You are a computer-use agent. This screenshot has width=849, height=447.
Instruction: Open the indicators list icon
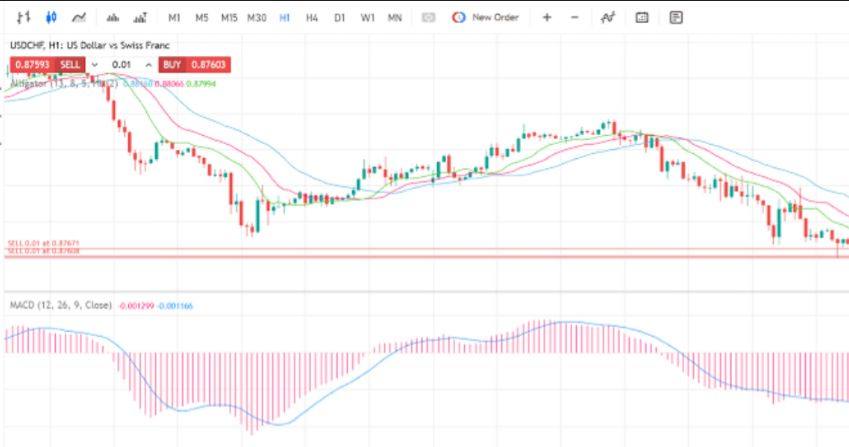pos(113,18)
